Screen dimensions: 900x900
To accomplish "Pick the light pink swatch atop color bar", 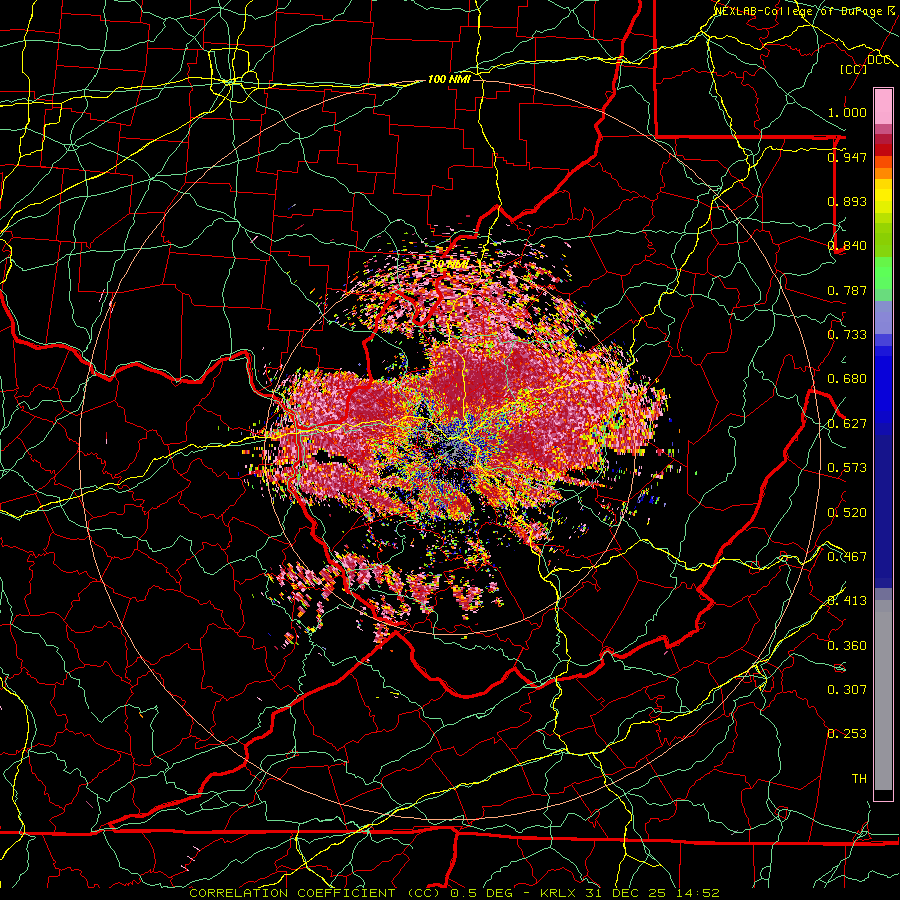I will [x=883, y=106].
